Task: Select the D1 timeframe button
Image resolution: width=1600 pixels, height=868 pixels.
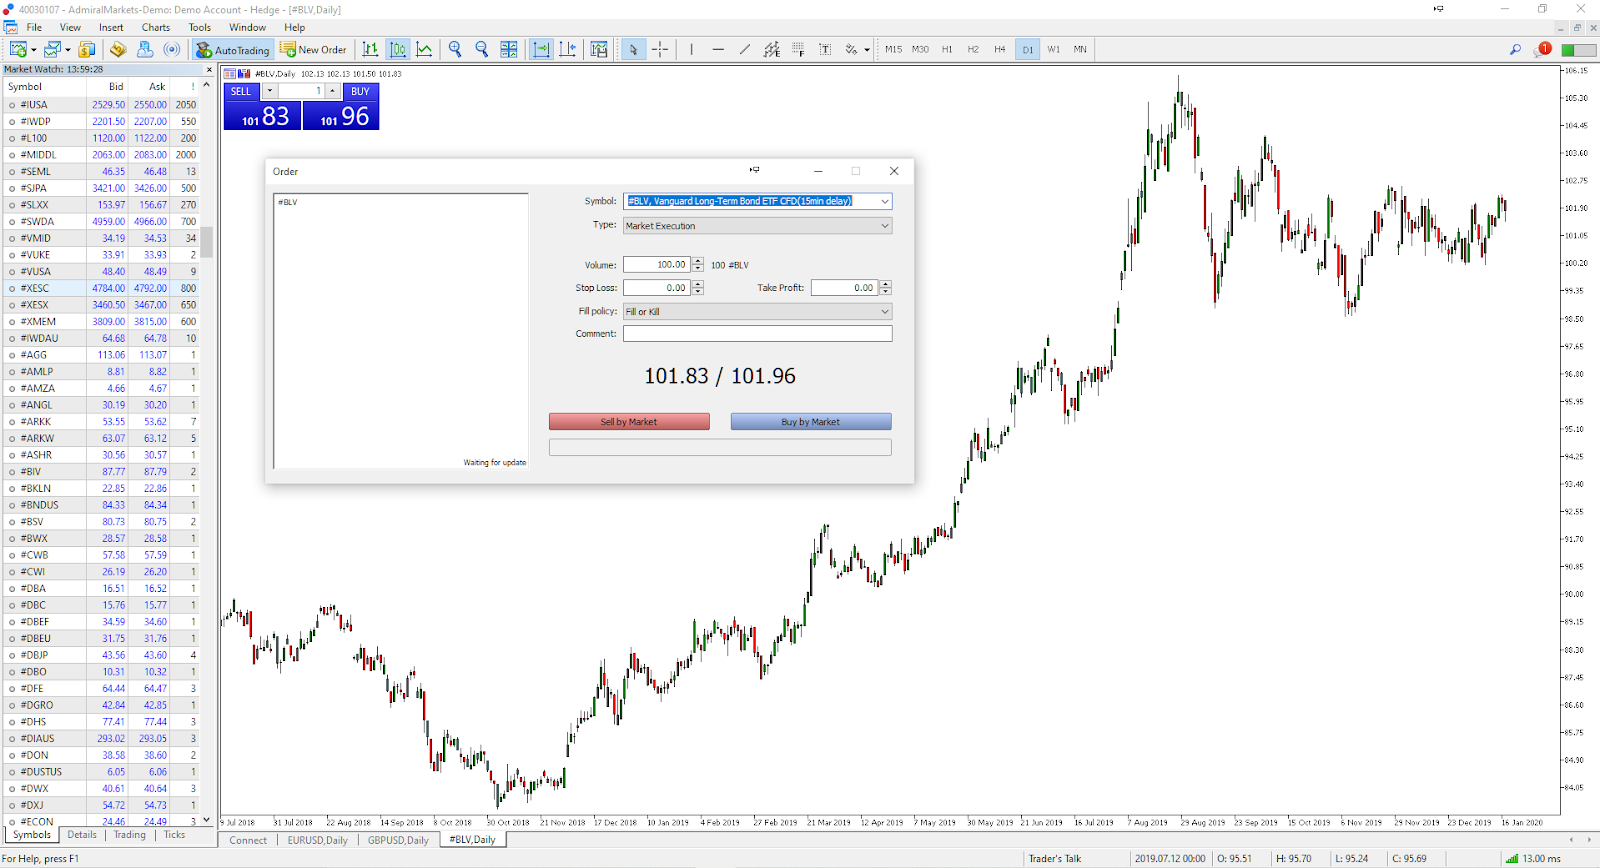Action: 1028,49
